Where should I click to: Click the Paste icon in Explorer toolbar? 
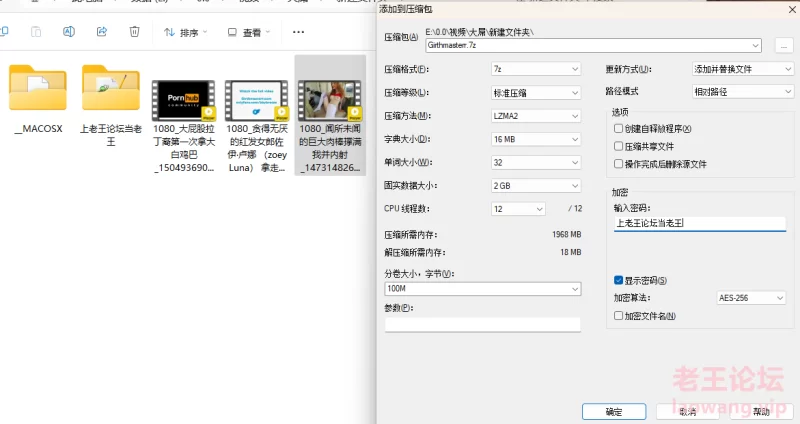click(x=36, y=32)
